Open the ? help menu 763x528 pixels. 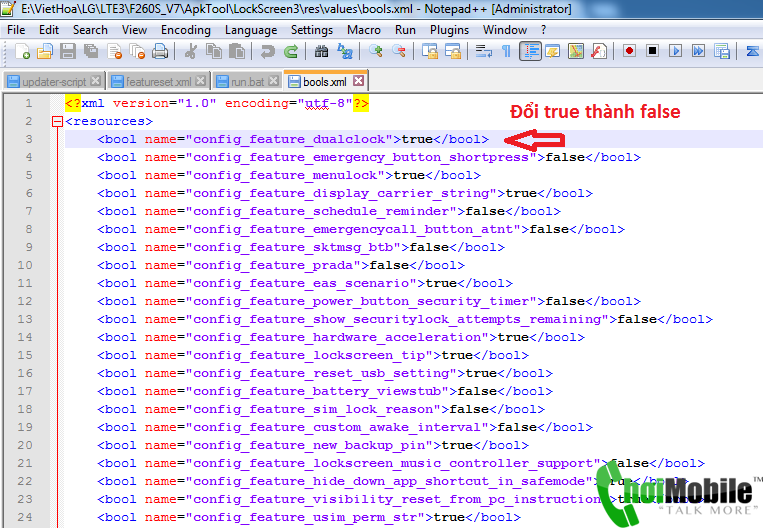(544, 30)
